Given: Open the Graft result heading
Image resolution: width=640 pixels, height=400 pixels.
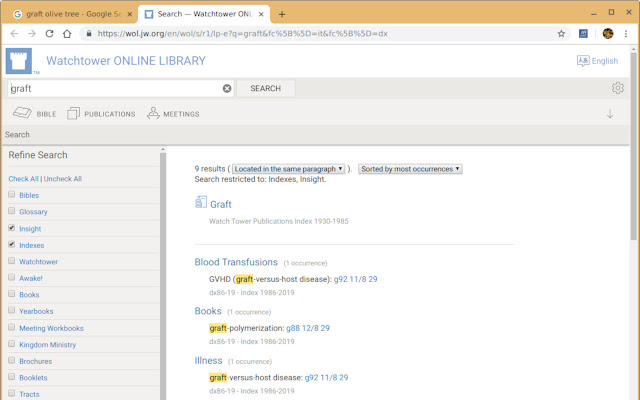Looking at the screenshot, I should point(221,204).
